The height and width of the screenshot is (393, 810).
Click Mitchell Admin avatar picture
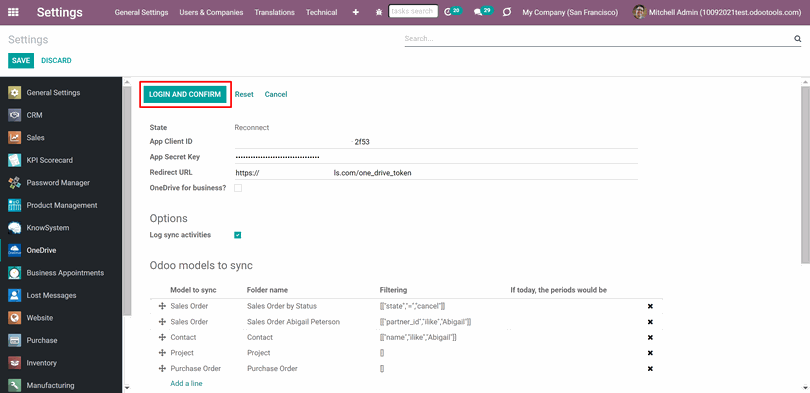coord(639,12)
